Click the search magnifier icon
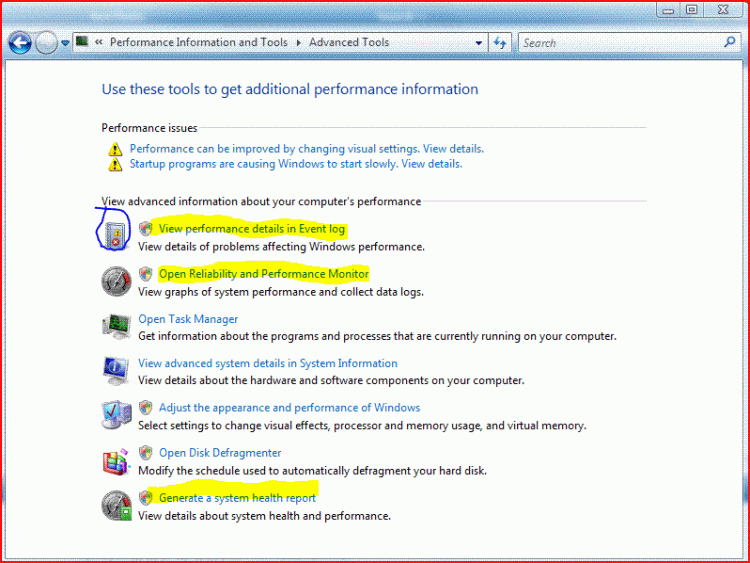The height and width of the screenshot is (563, 750). coord(730,43)
